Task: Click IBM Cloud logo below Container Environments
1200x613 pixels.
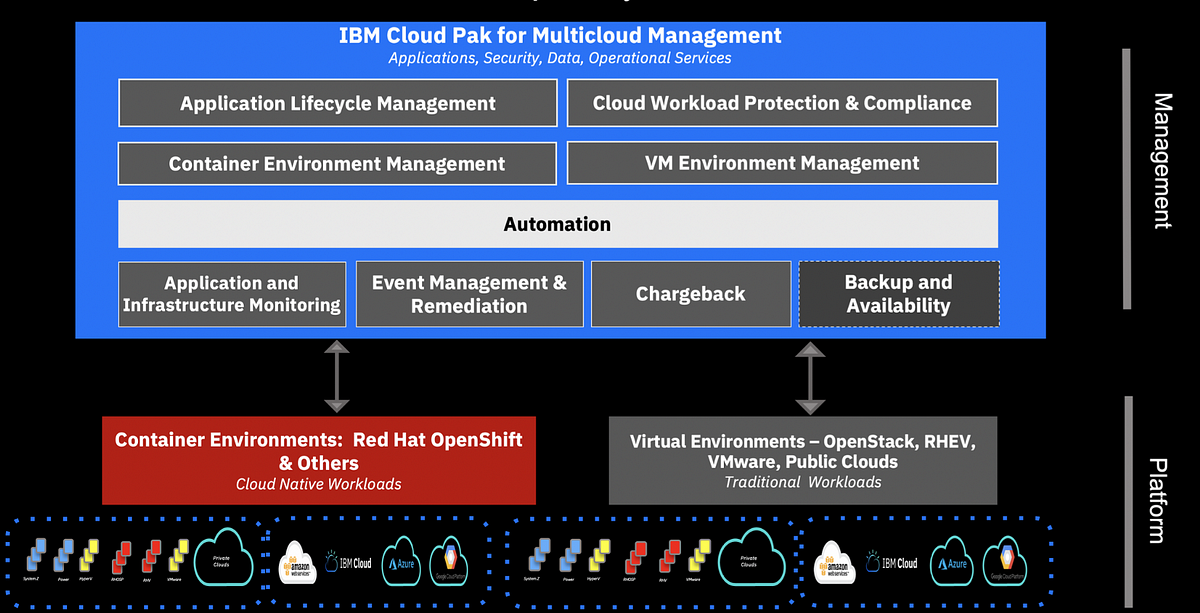Action: [348, 561]
